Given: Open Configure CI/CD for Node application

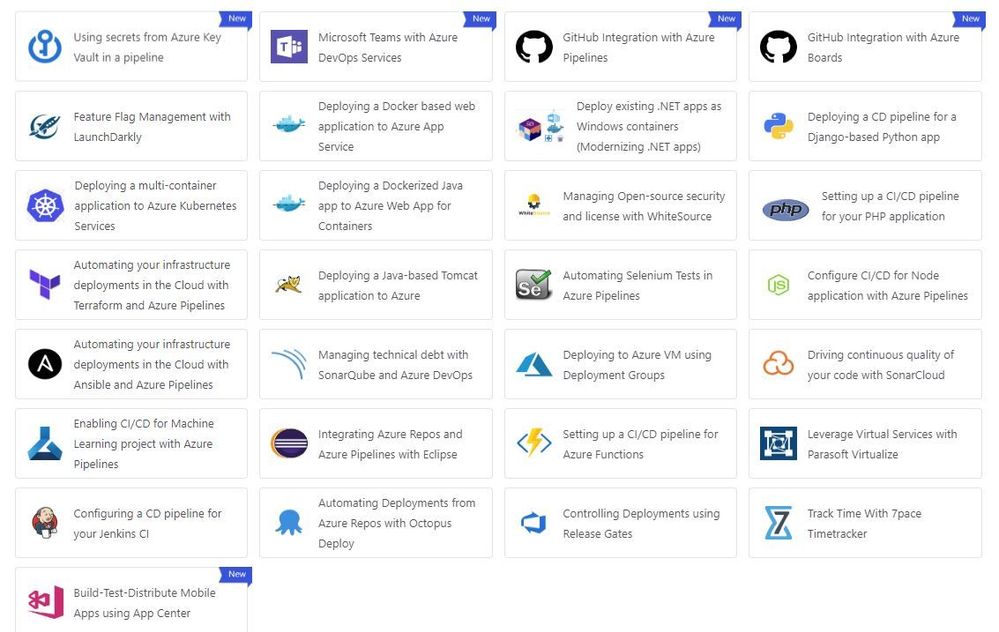Looking at the screenshot, I should tap(865, 285).
